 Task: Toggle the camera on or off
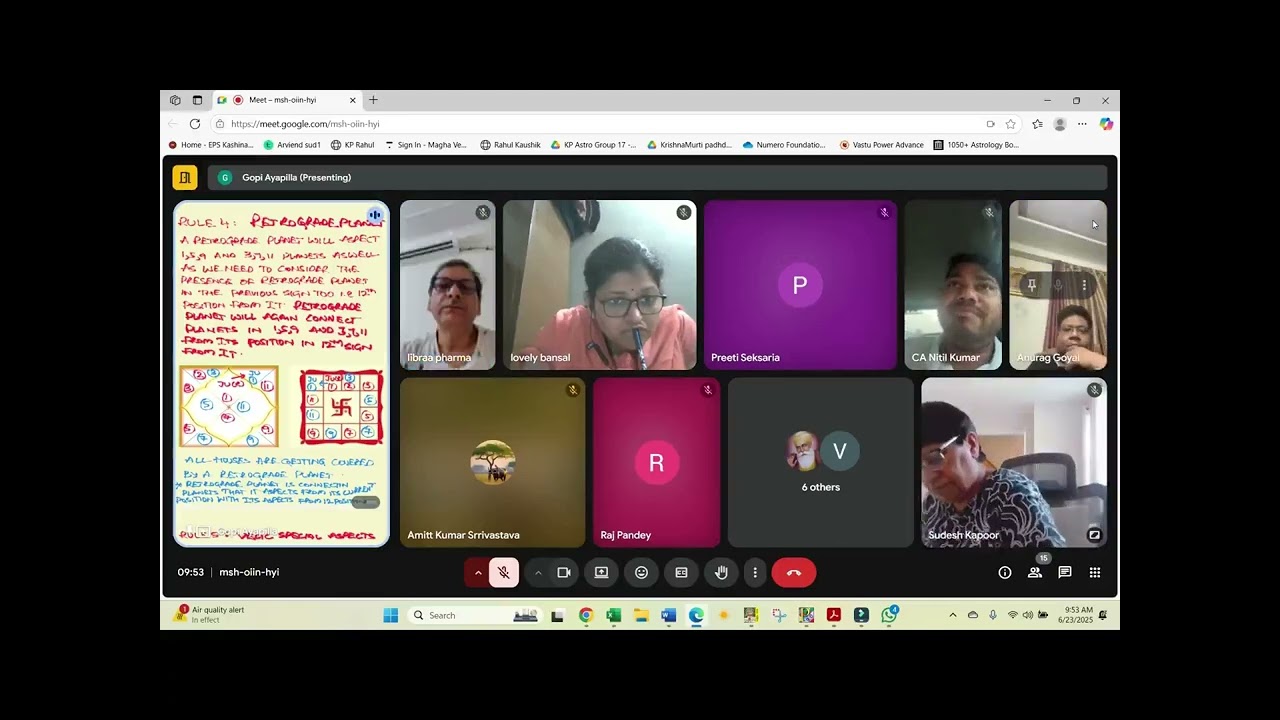click(x=564, y=573)
